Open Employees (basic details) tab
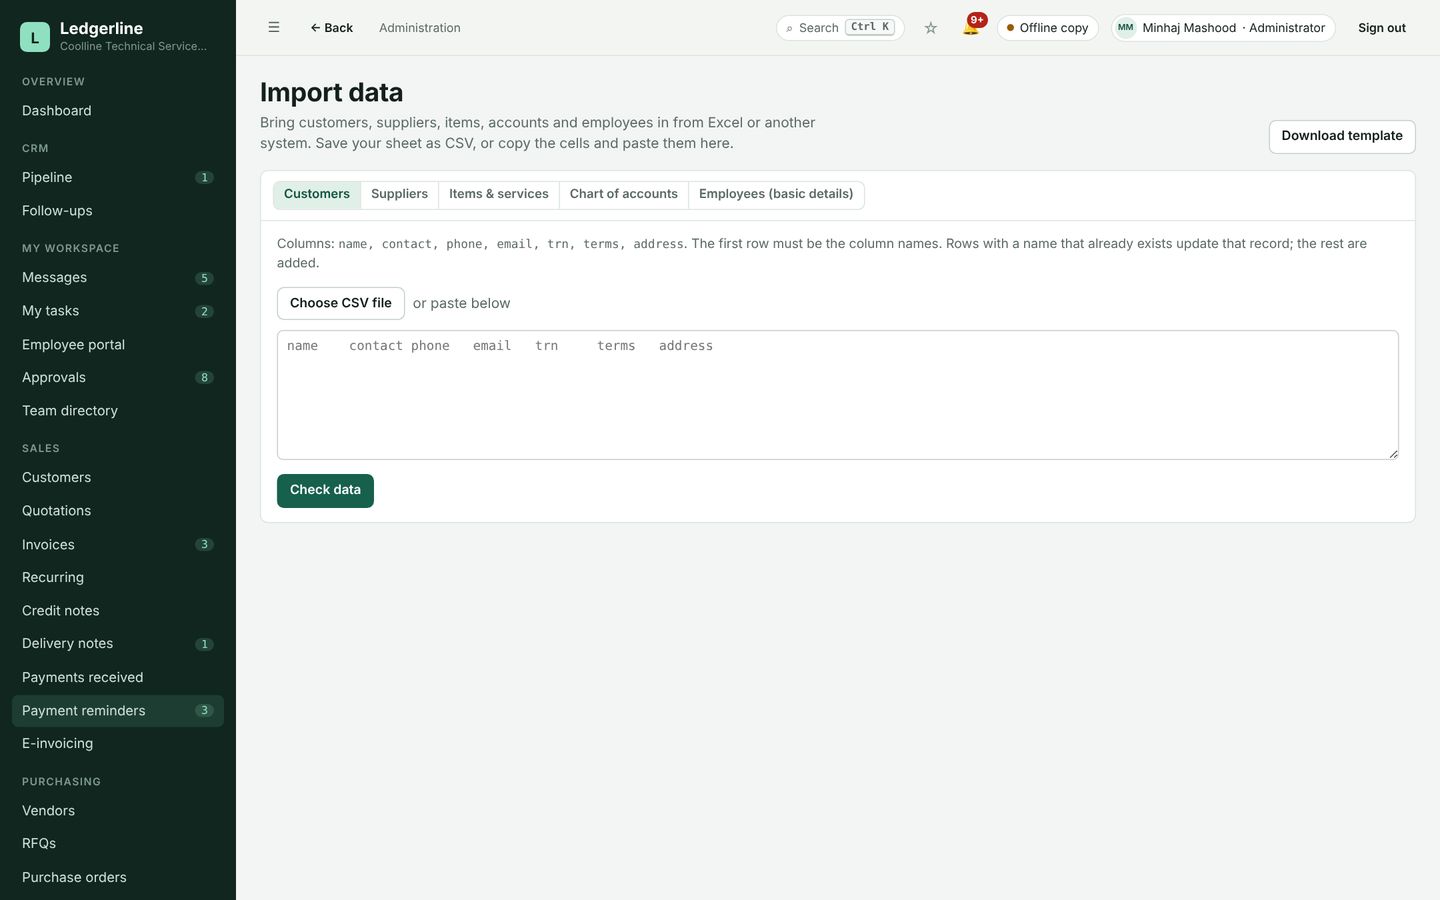Screen dimensions: 1440x900 (x=776, y=195)
